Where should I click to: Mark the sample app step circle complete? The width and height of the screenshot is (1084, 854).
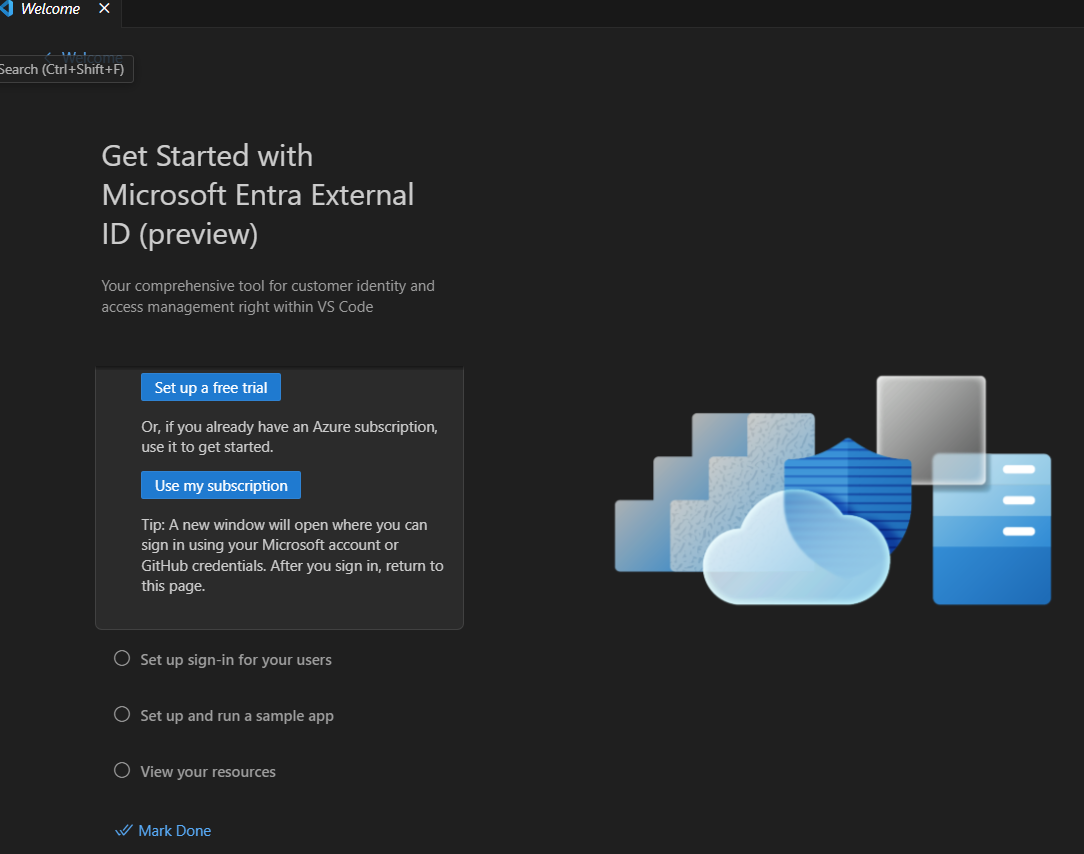121,714
